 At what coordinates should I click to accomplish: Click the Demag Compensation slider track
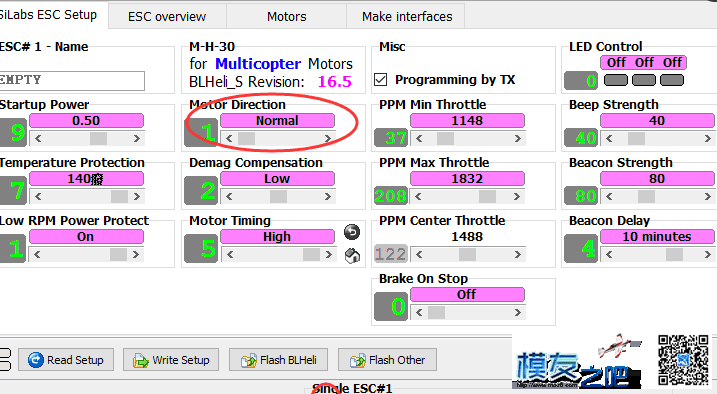(278, 197)
